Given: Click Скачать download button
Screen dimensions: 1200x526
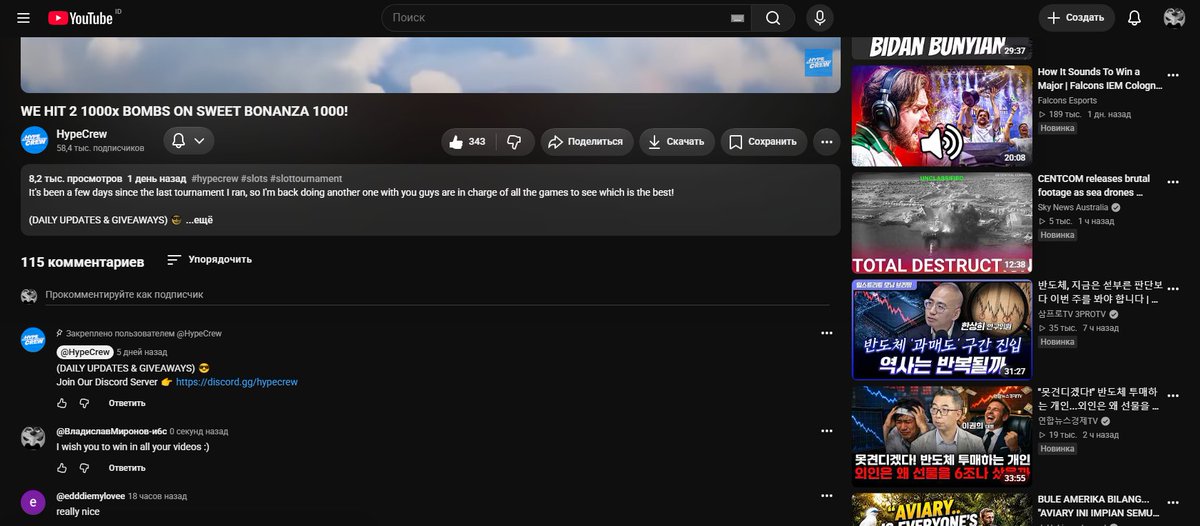Looking at the screenshot, I should 677,142.
